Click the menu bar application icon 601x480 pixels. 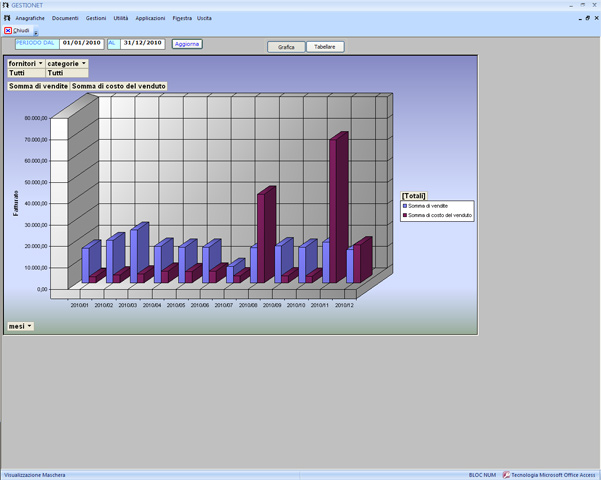coord(7,18)
